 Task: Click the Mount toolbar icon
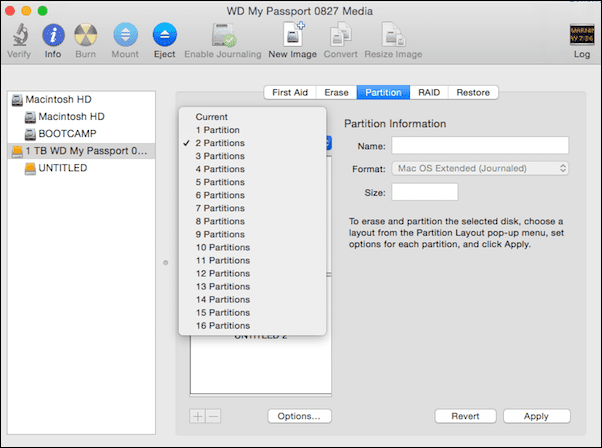coord(125,35)
